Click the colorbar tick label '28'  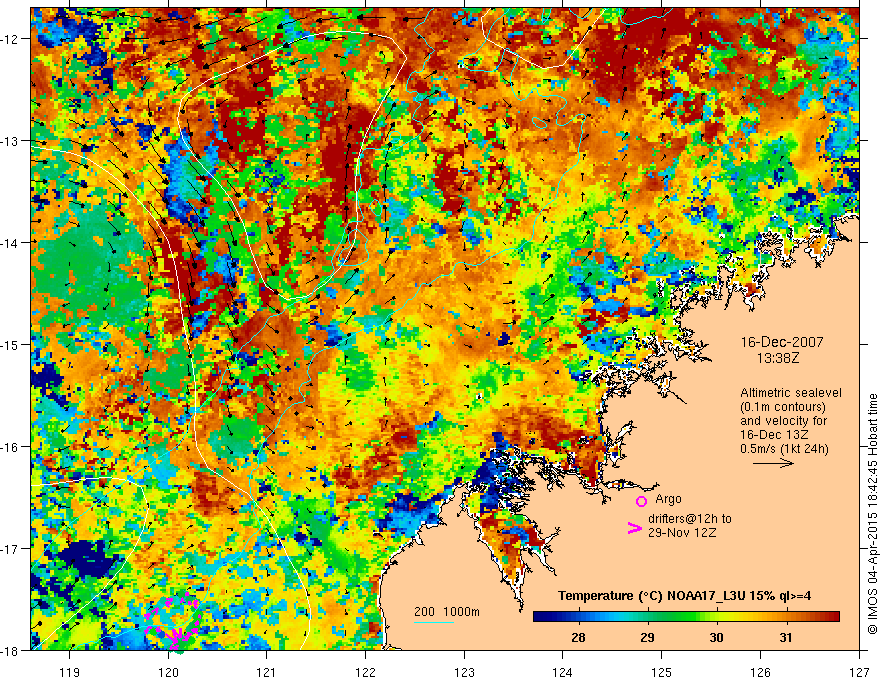tap(578, 637)
